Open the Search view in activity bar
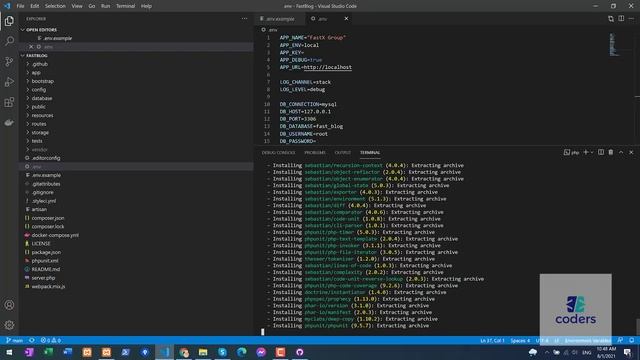 click(9, 41)
